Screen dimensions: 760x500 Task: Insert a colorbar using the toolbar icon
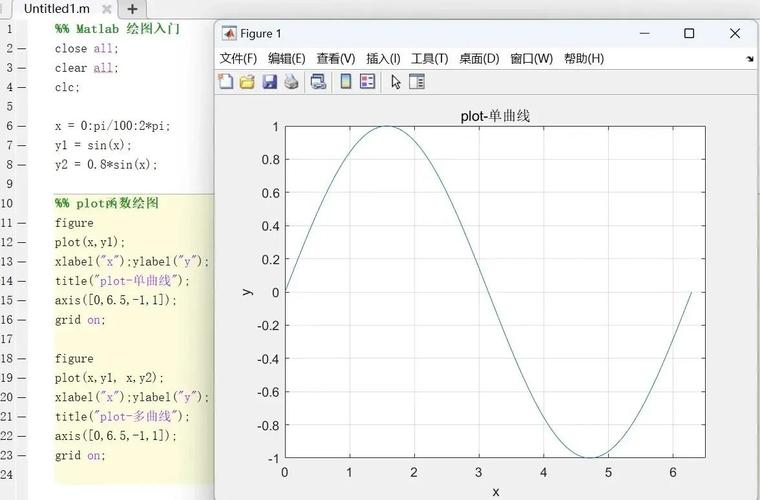click(346, 81)
